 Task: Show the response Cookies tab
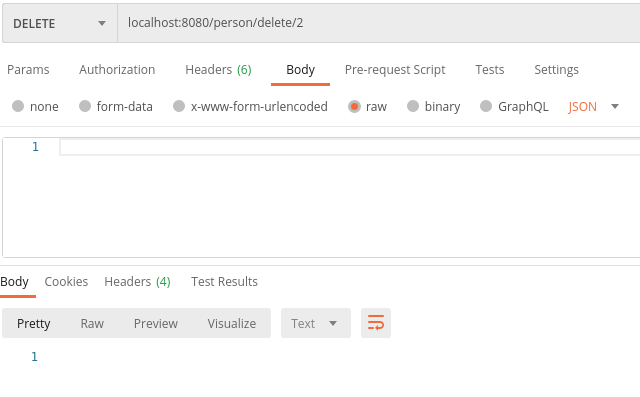[66, 282]
